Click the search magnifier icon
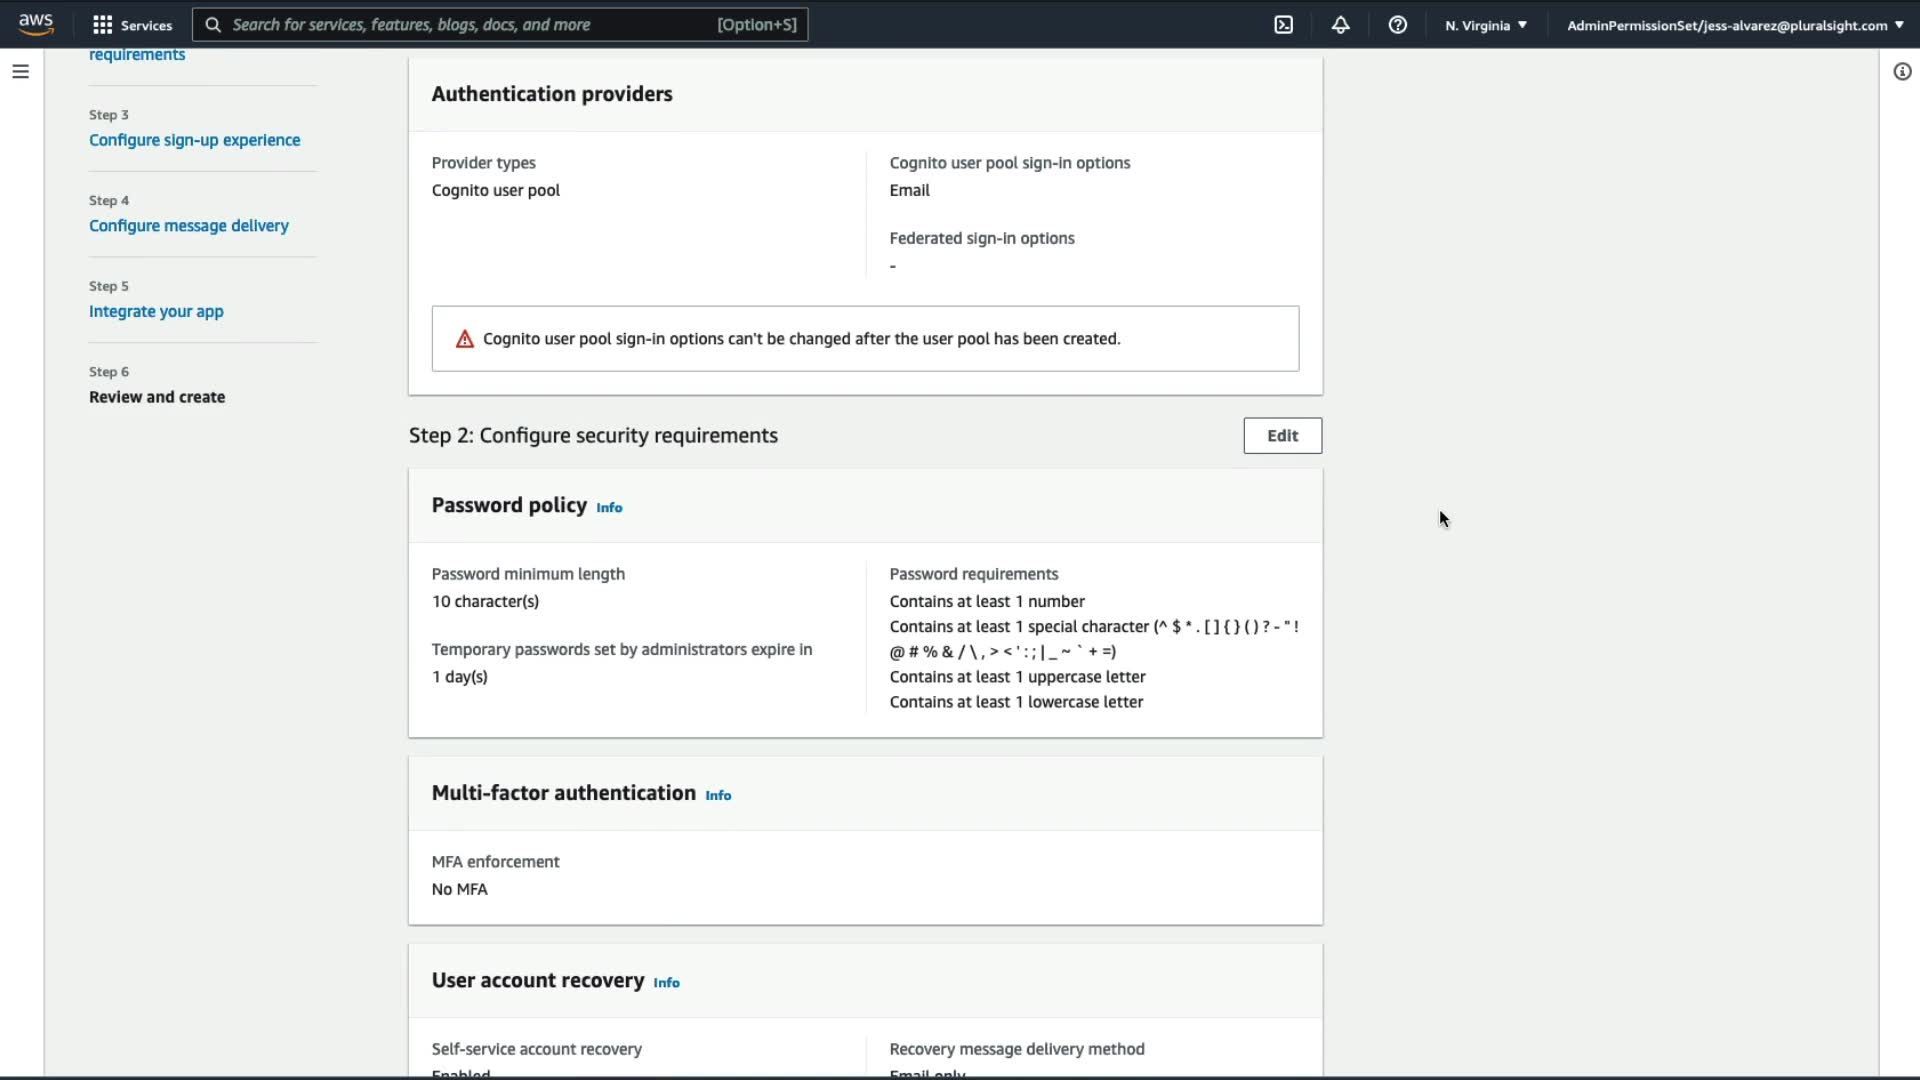 point(213,25)
